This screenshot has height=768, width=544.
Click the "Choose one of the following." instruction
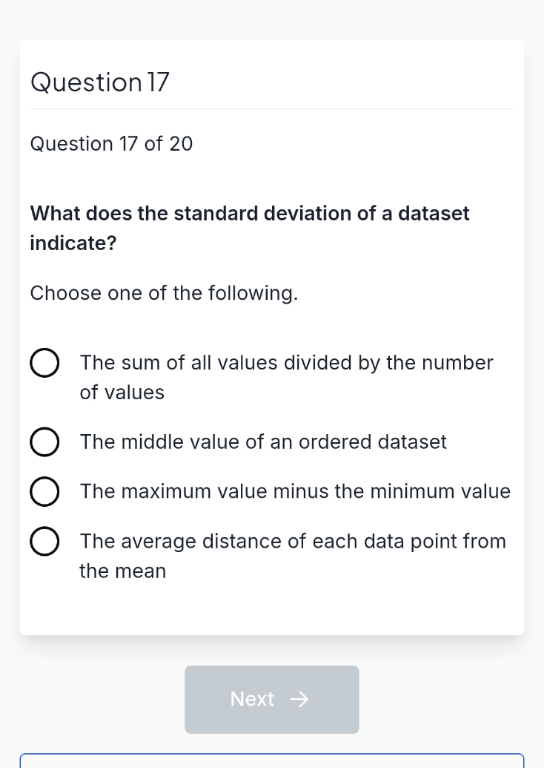tap(164, 293)
